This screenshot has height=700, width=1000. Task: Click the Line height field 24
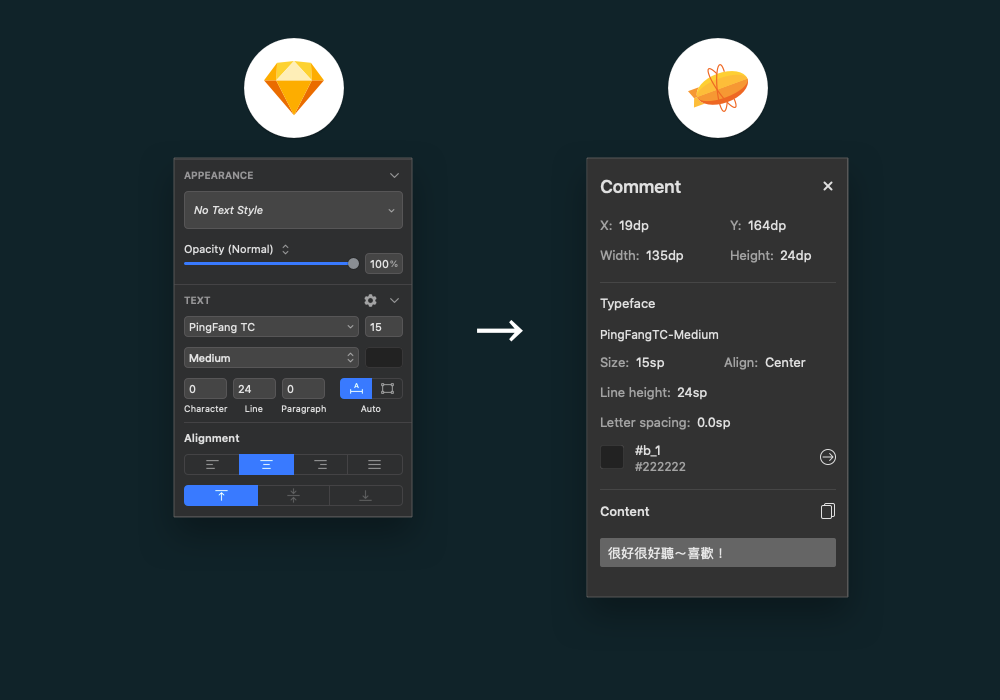pyautogui.click(x=254, y=389)
